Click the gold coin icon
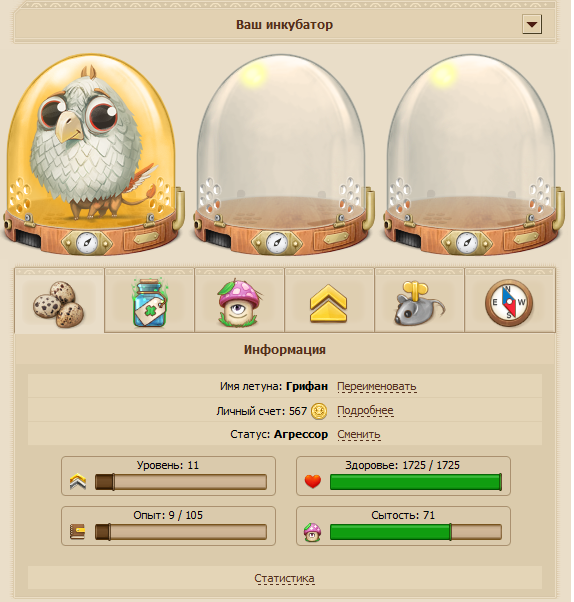The image size is (574, 602). coord(319,411)
